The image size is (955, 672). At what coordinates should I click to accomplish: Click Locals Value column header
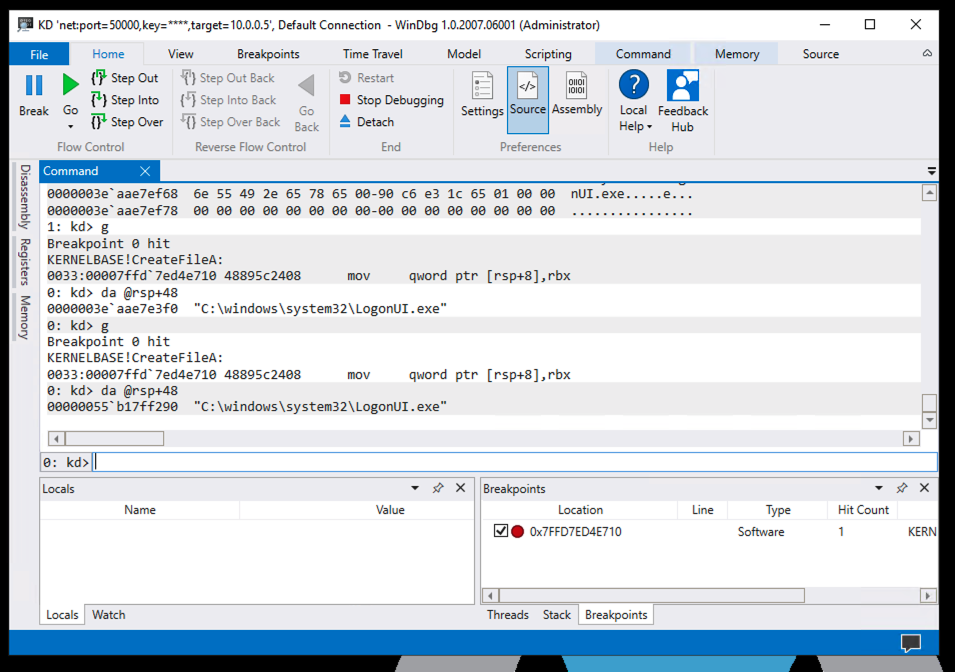coord(390,510)
